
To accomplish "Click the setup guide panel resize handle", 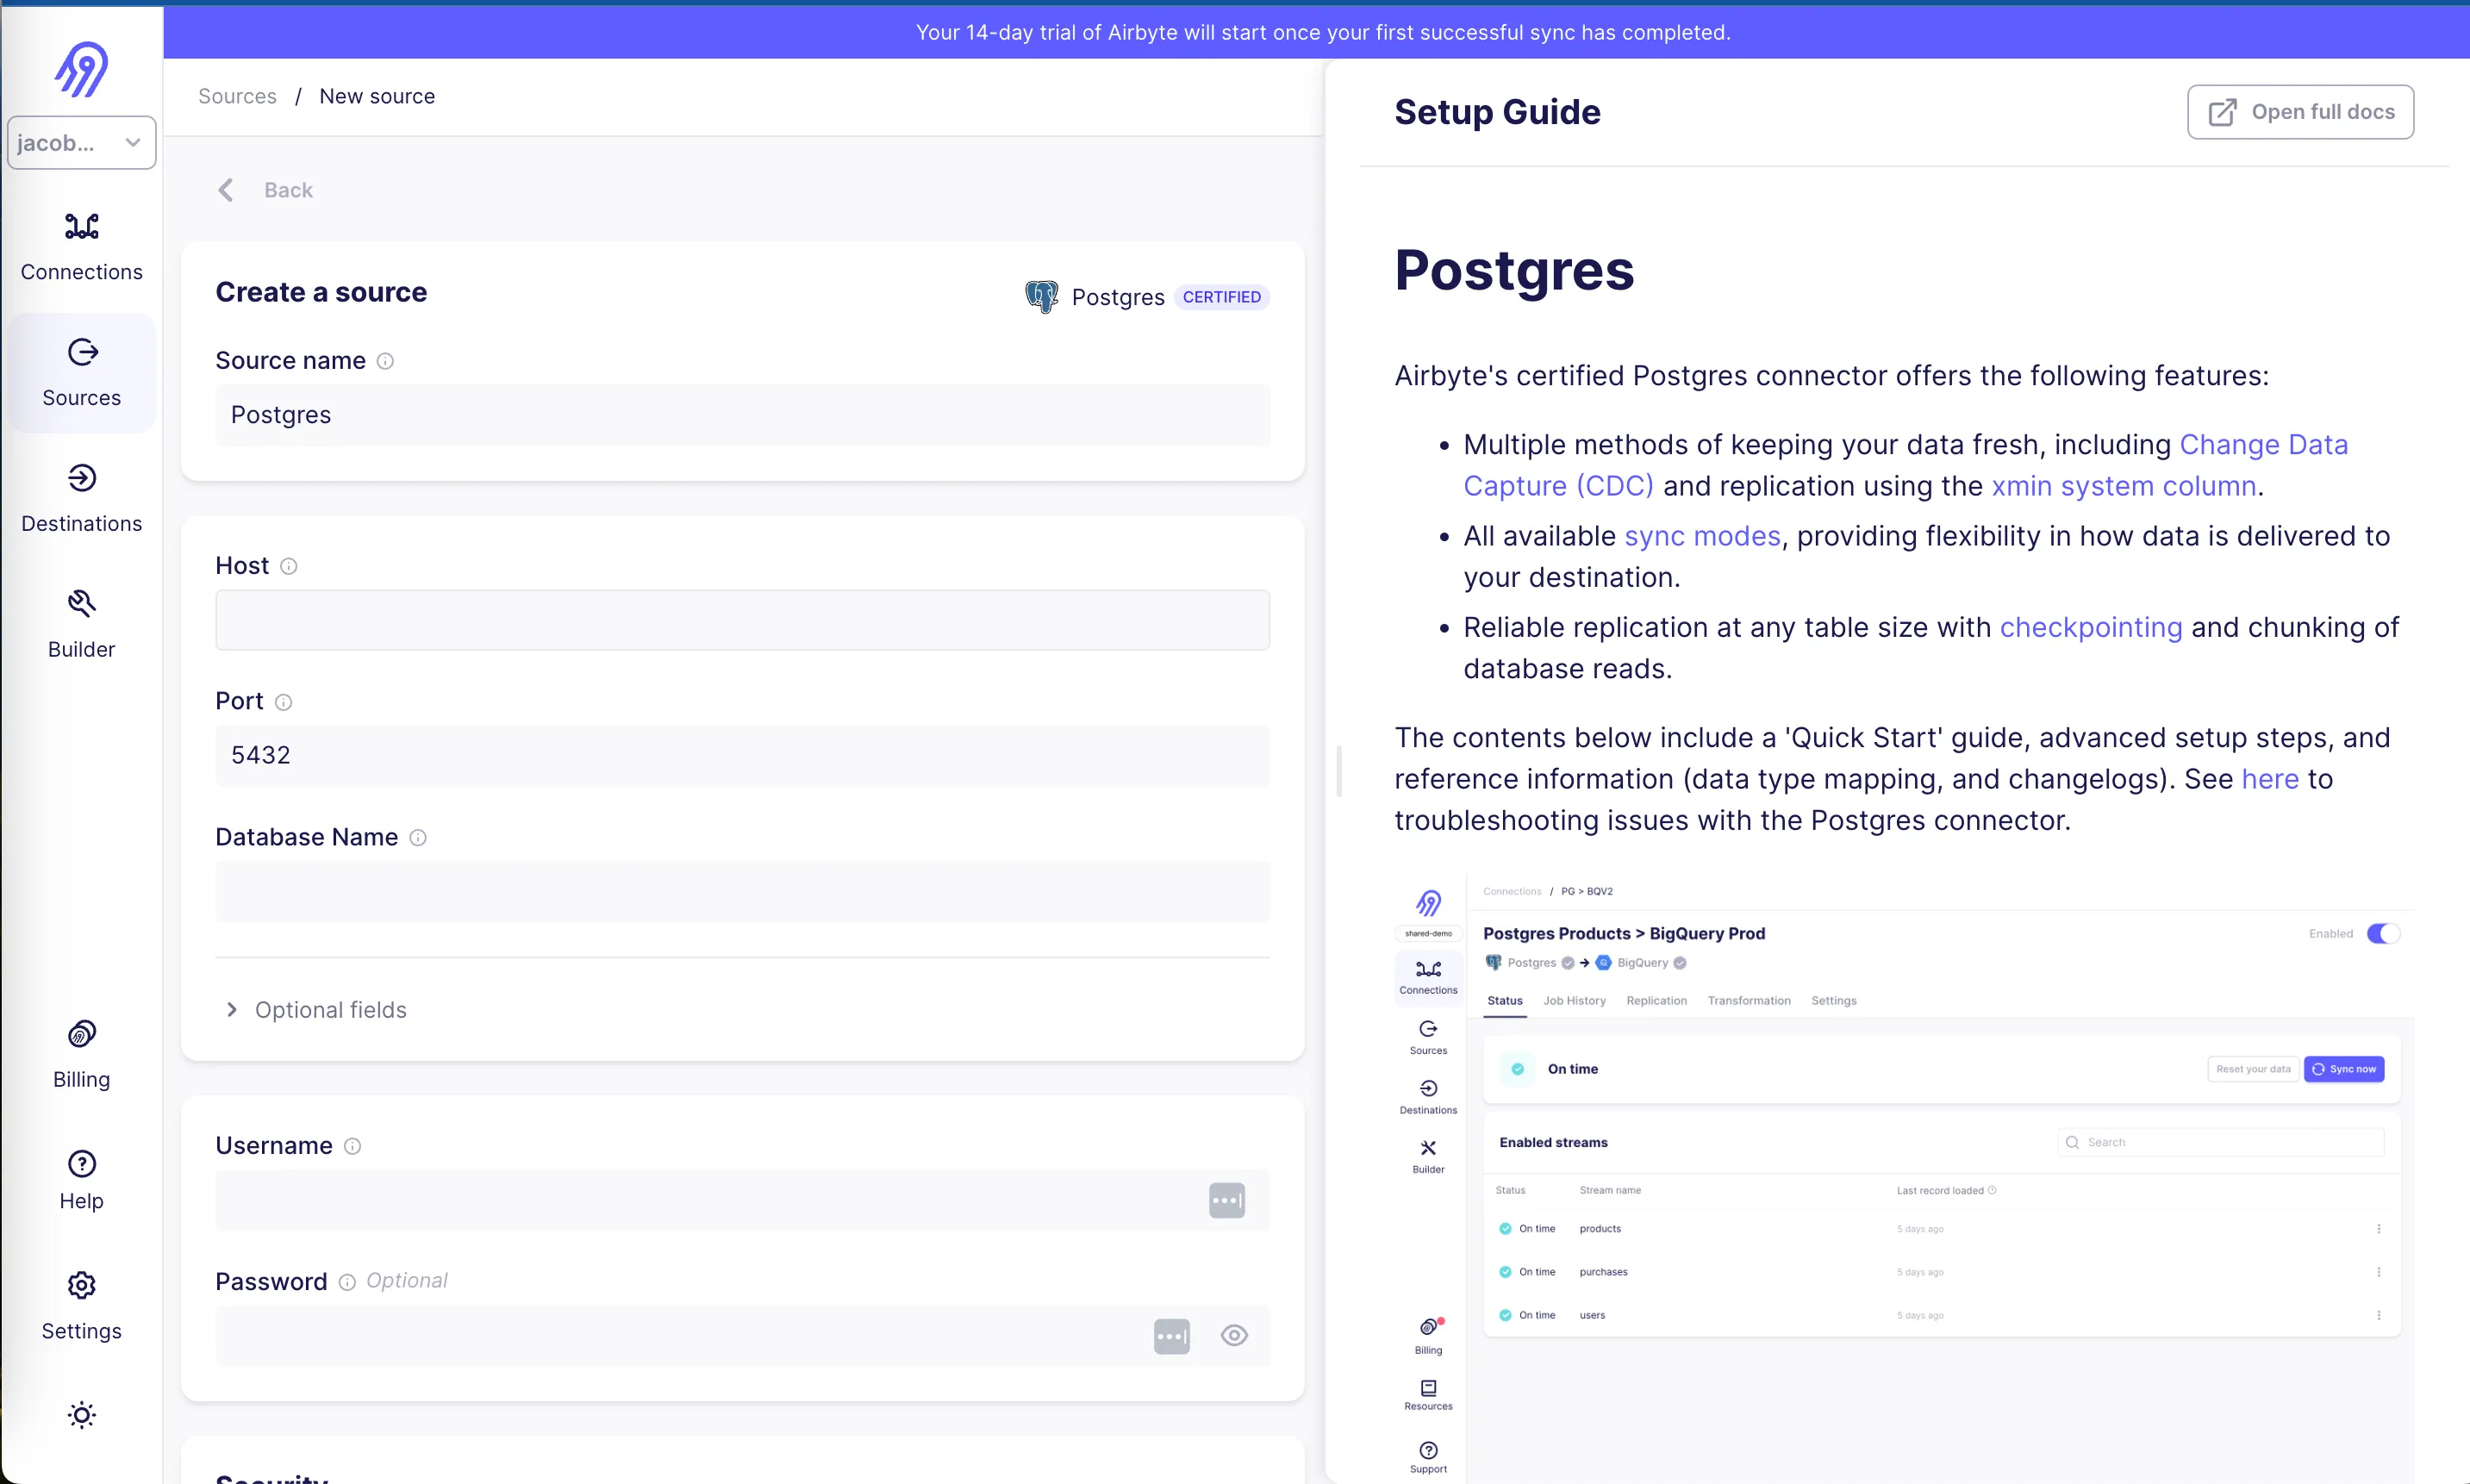I will [x=1339, y=770].
